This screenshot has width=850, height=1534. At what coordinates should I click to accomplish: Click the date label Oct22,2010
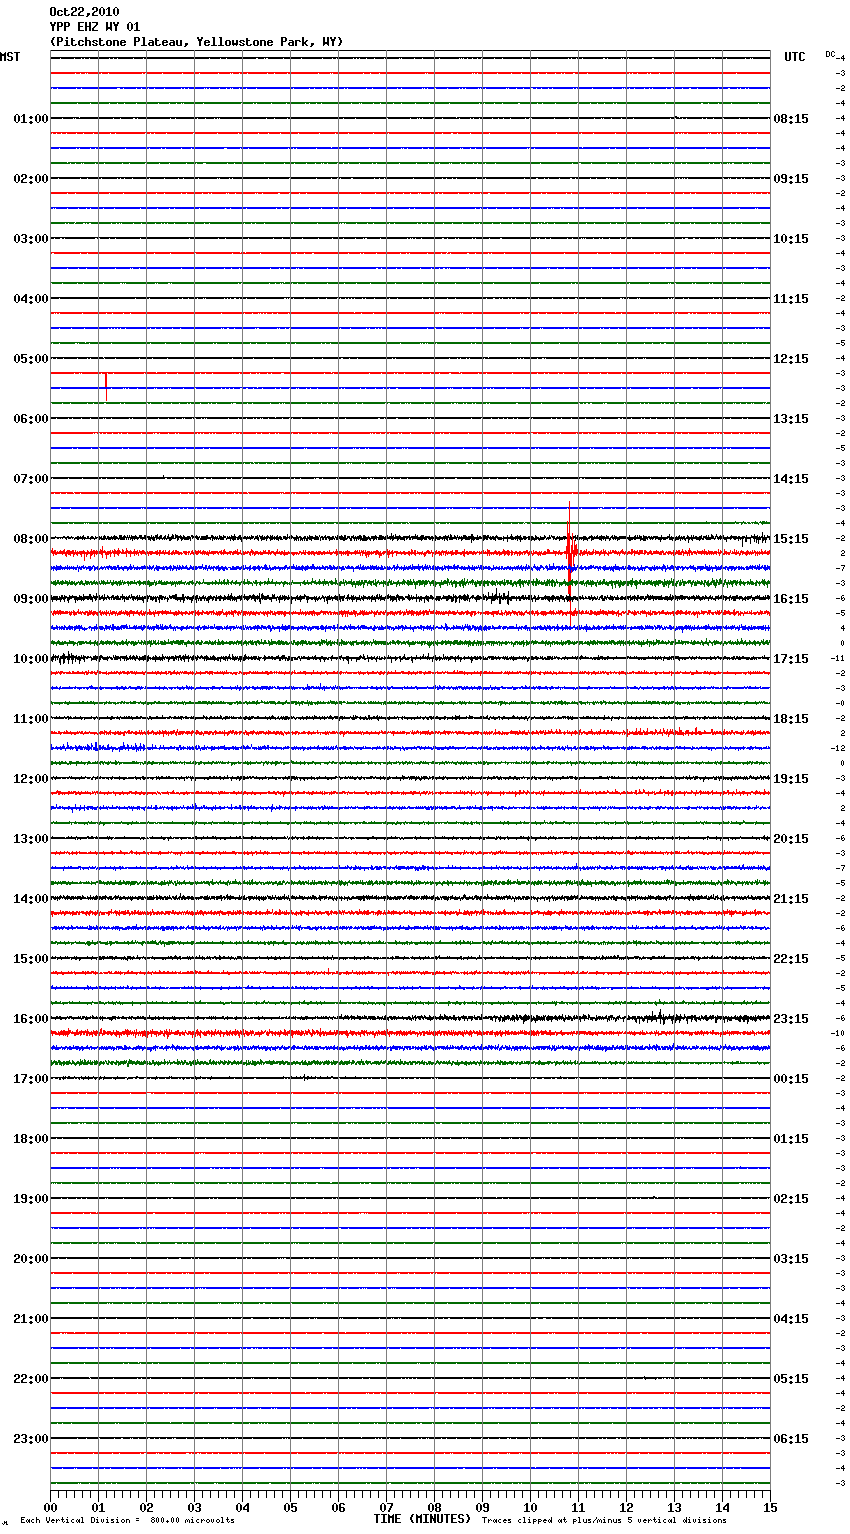pos(84,12)
